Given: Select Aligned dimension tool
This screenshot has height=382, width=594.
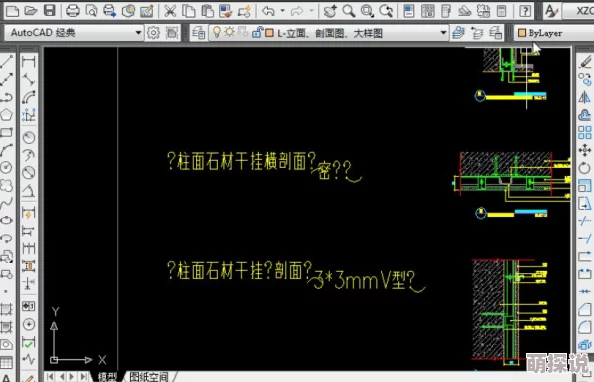Looking at the screenshot, I should [29, 80].
